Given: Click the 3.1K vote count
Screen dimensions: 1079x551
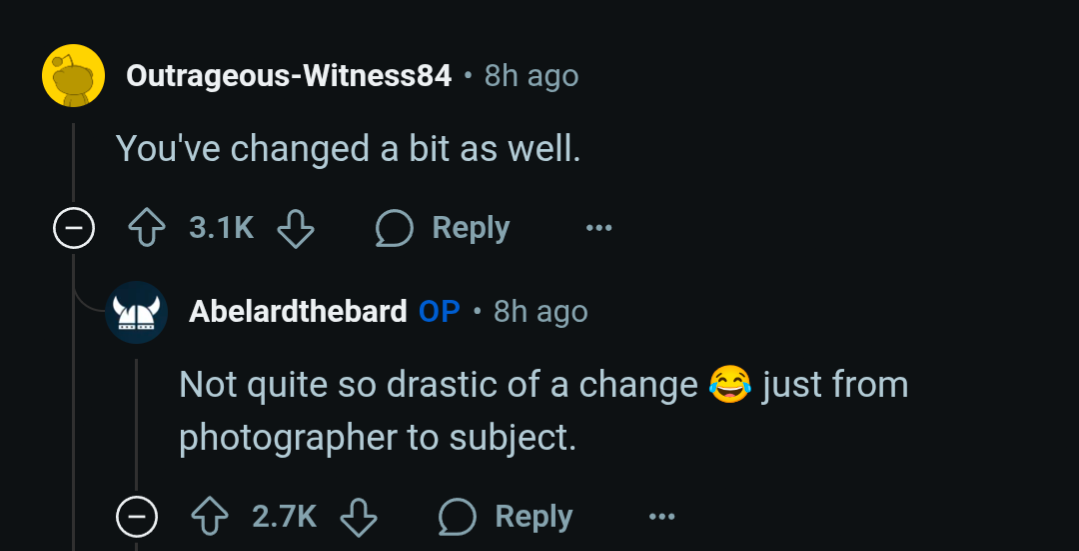Looking at the screenshot, I should coord(222,228).
